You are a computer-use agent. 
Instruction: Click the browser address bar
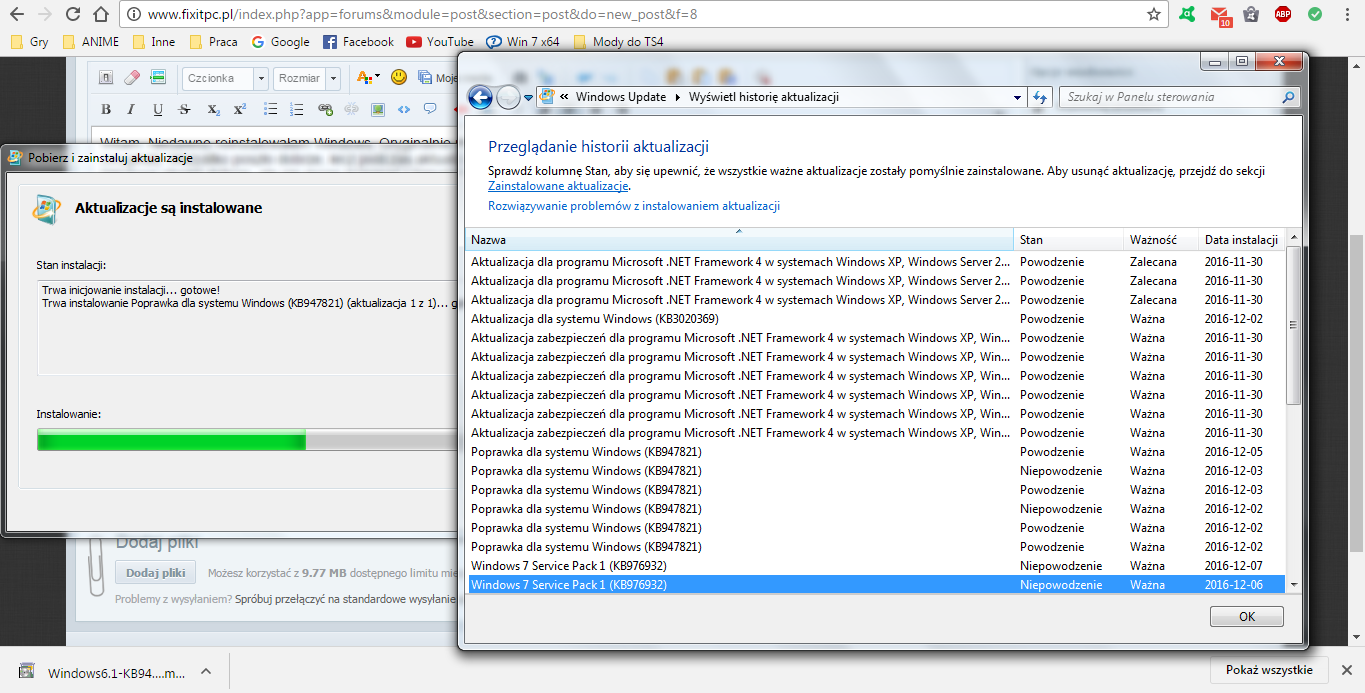(640, 15)
